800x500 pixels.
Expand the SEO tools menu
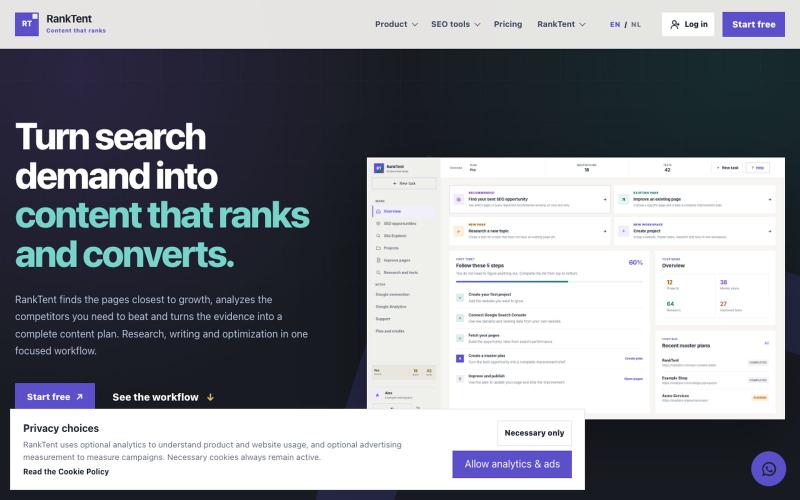(456, 24)
